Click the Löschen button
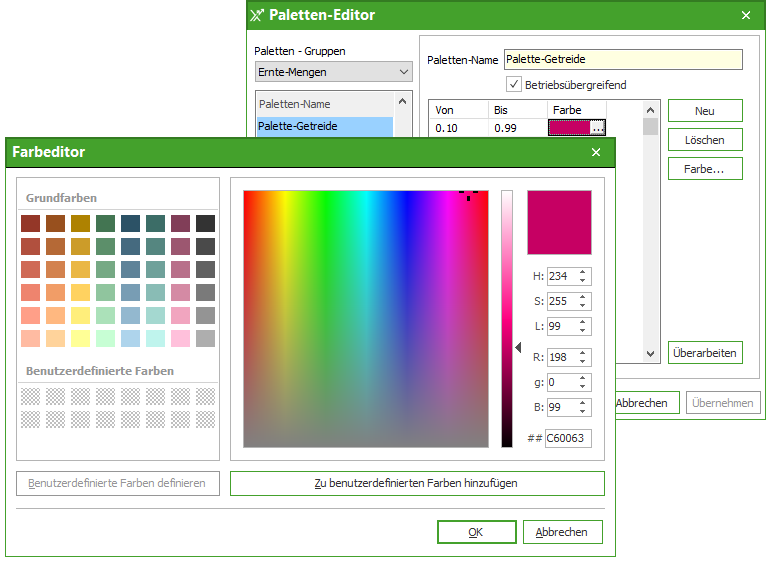This screenshot has width=766, height=562. point(704,140)
